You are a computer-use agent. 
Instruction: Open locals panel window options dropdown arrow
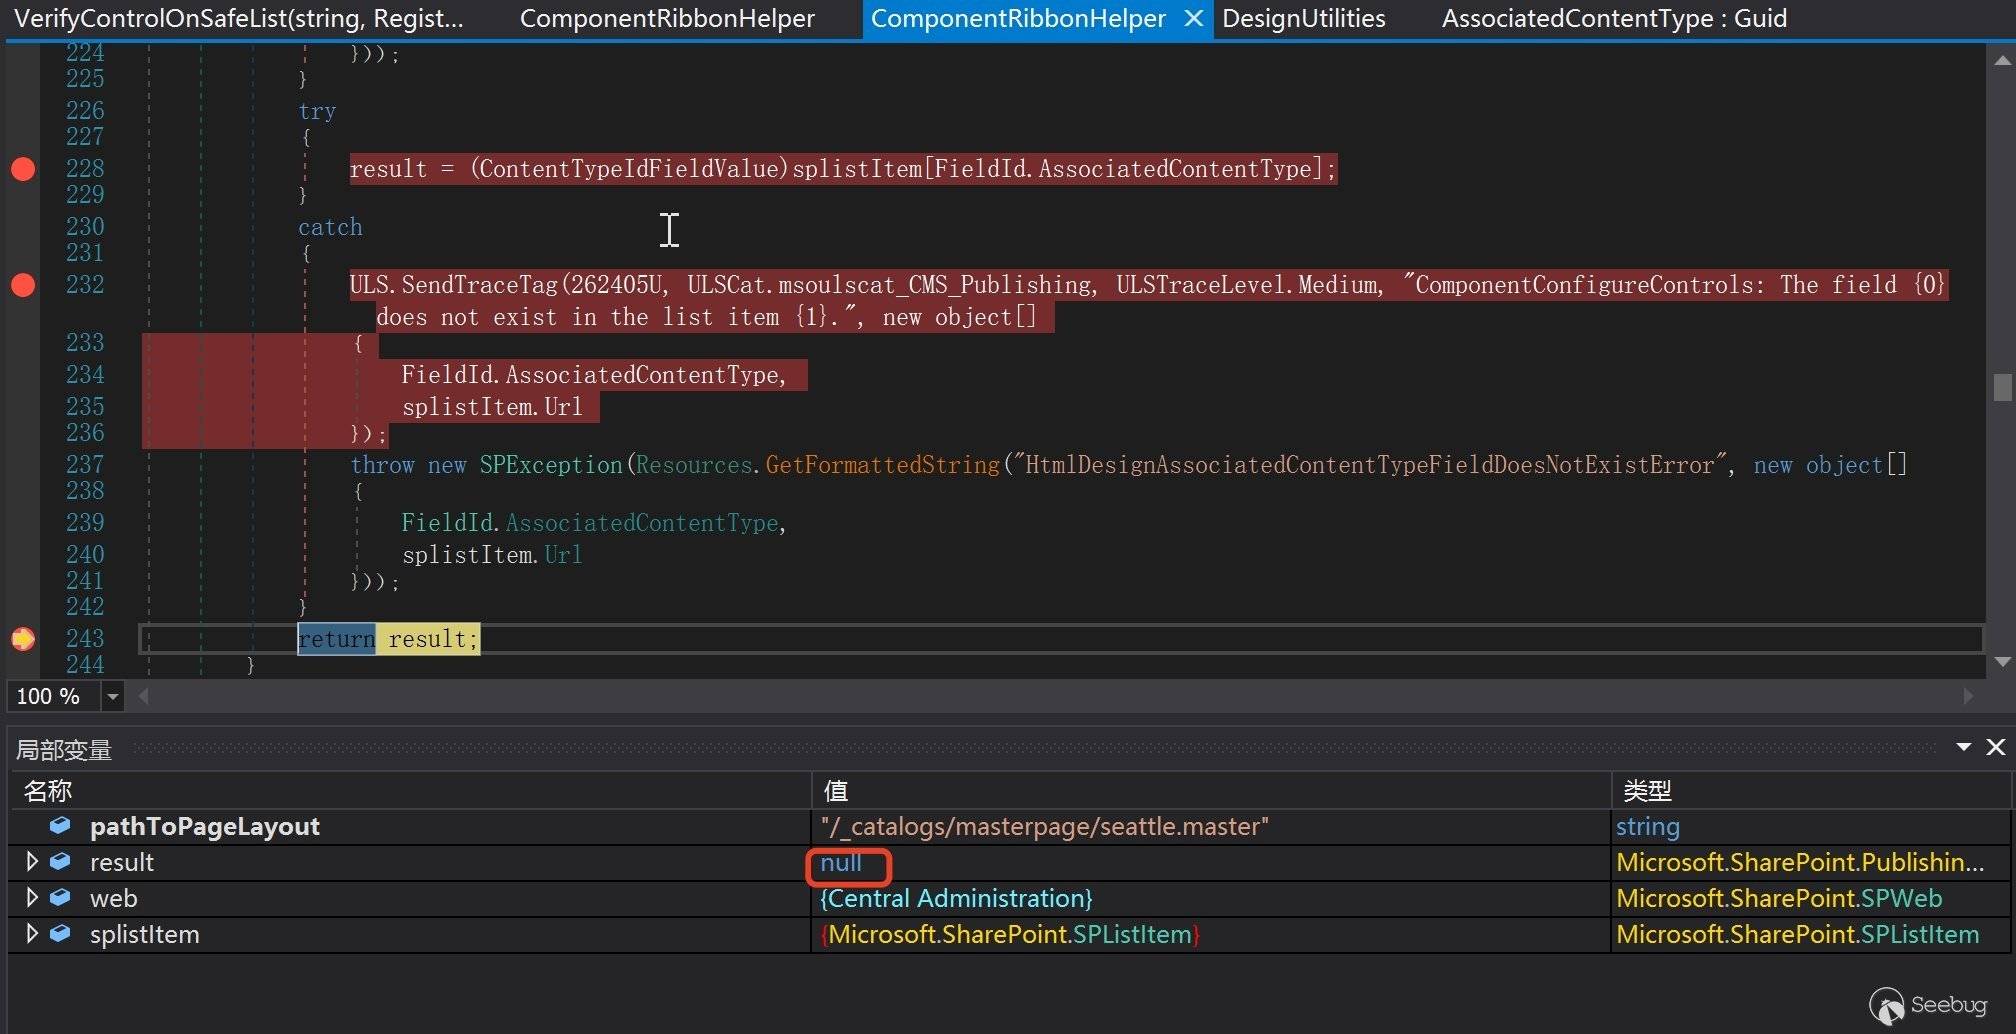click(x=1963, y=747)
